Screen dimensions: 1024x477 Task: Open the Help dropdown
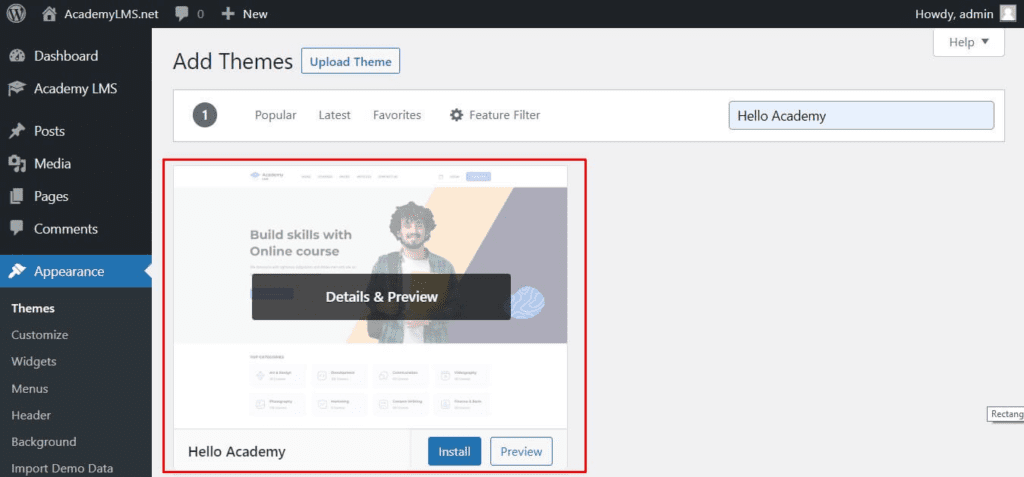pos(968,42)
